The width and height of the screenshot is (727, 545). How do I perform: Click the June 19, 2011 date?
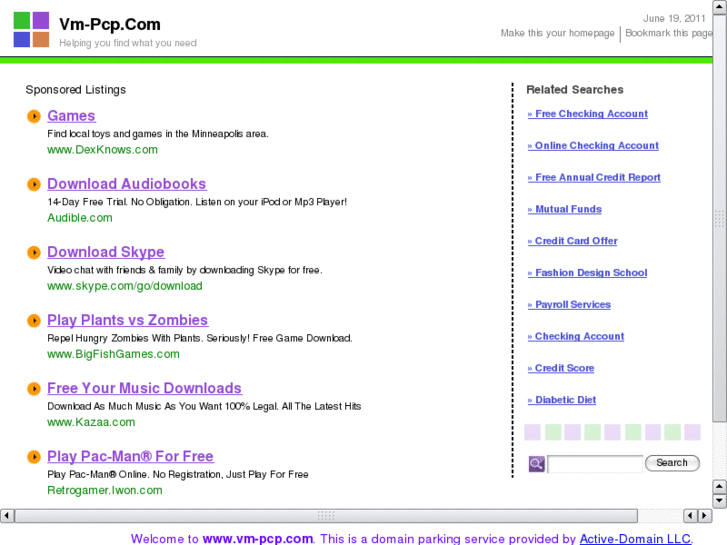pyautogui.click(x=674, y=19)
